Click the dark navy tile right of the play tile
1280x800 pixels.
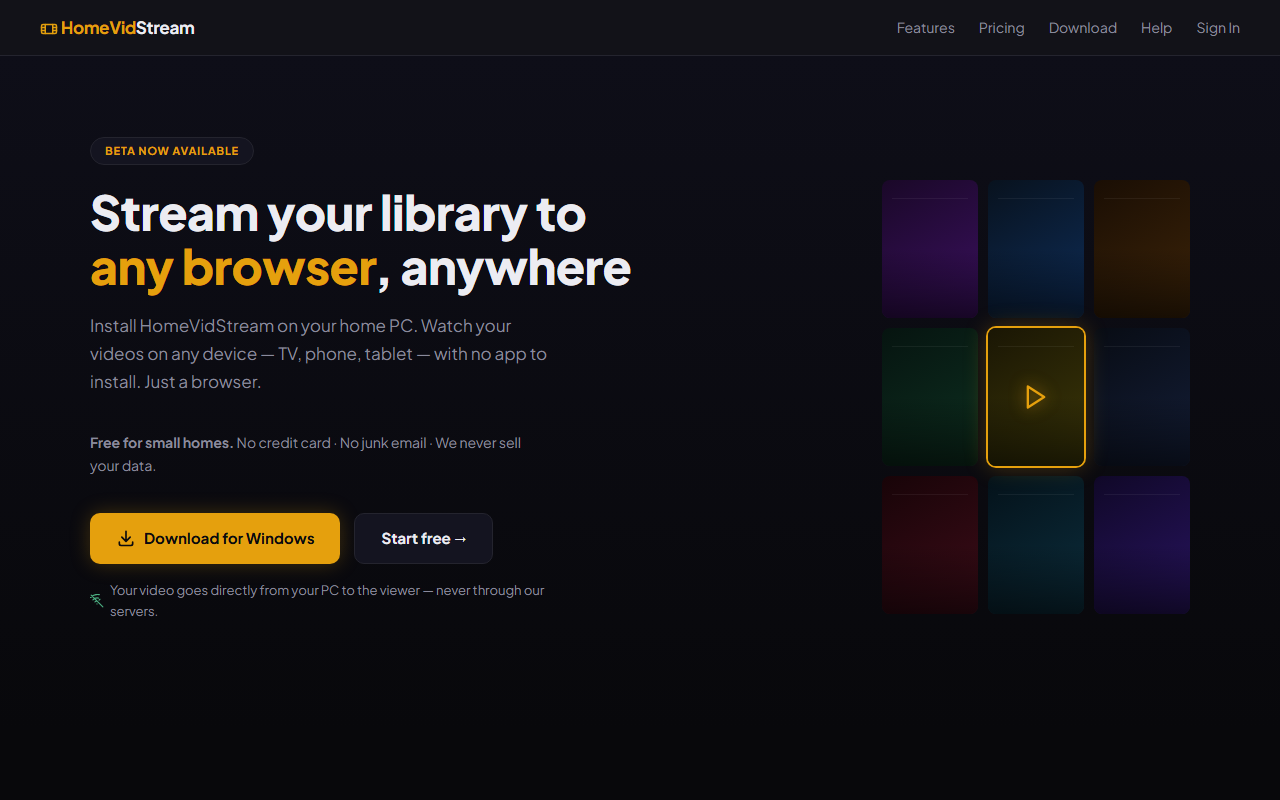tap(1142, 397)
